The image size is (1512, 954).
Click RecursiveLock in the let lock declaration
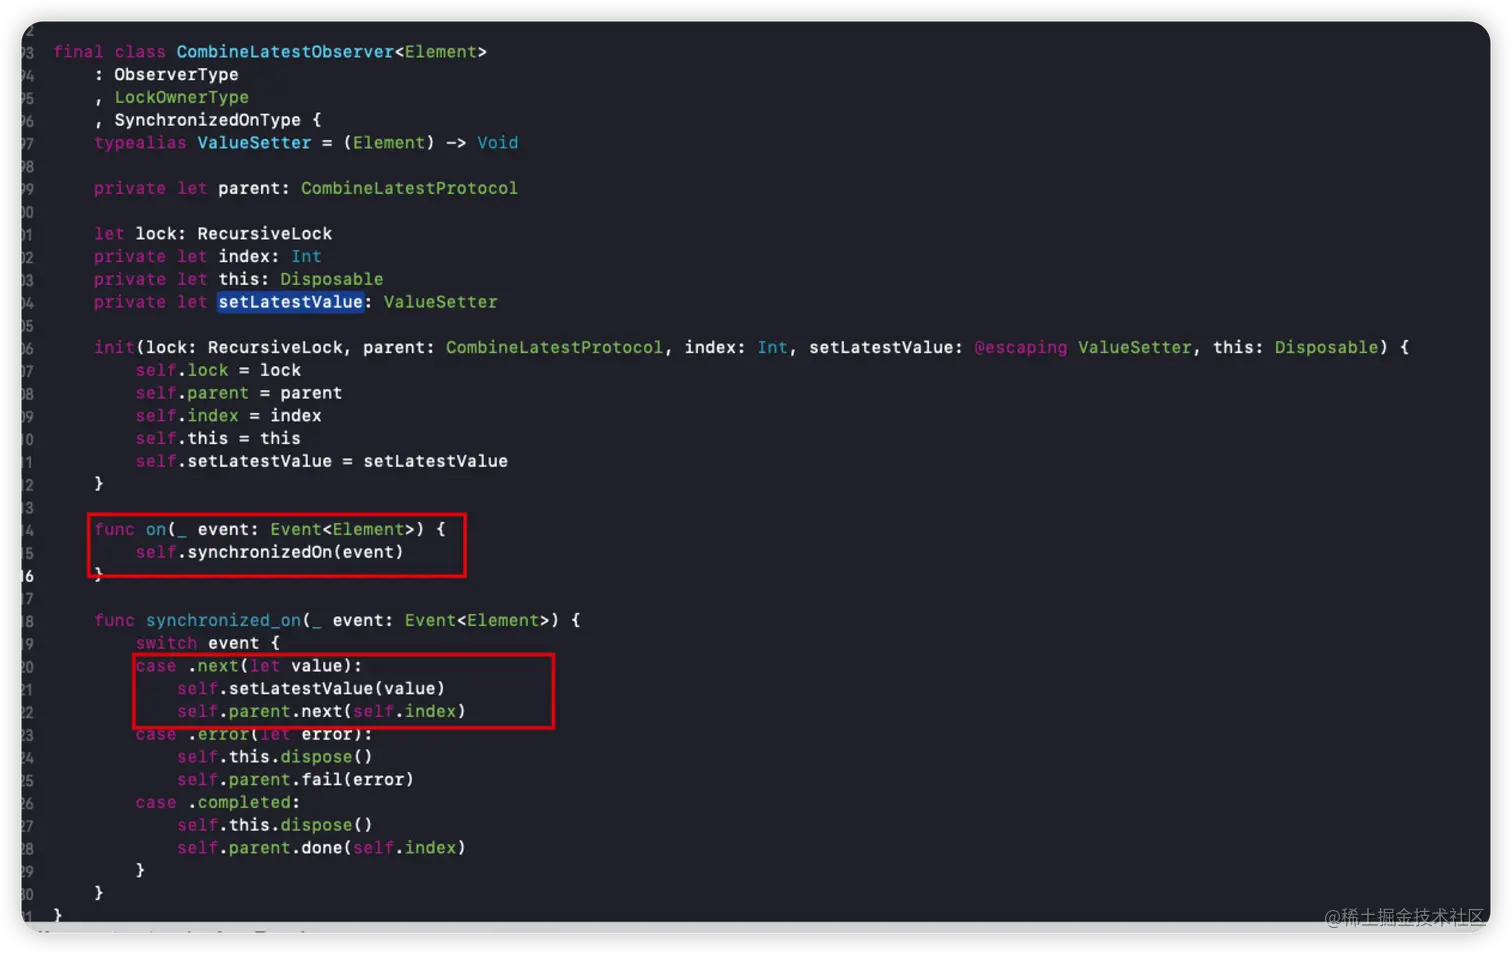point(264,234)
